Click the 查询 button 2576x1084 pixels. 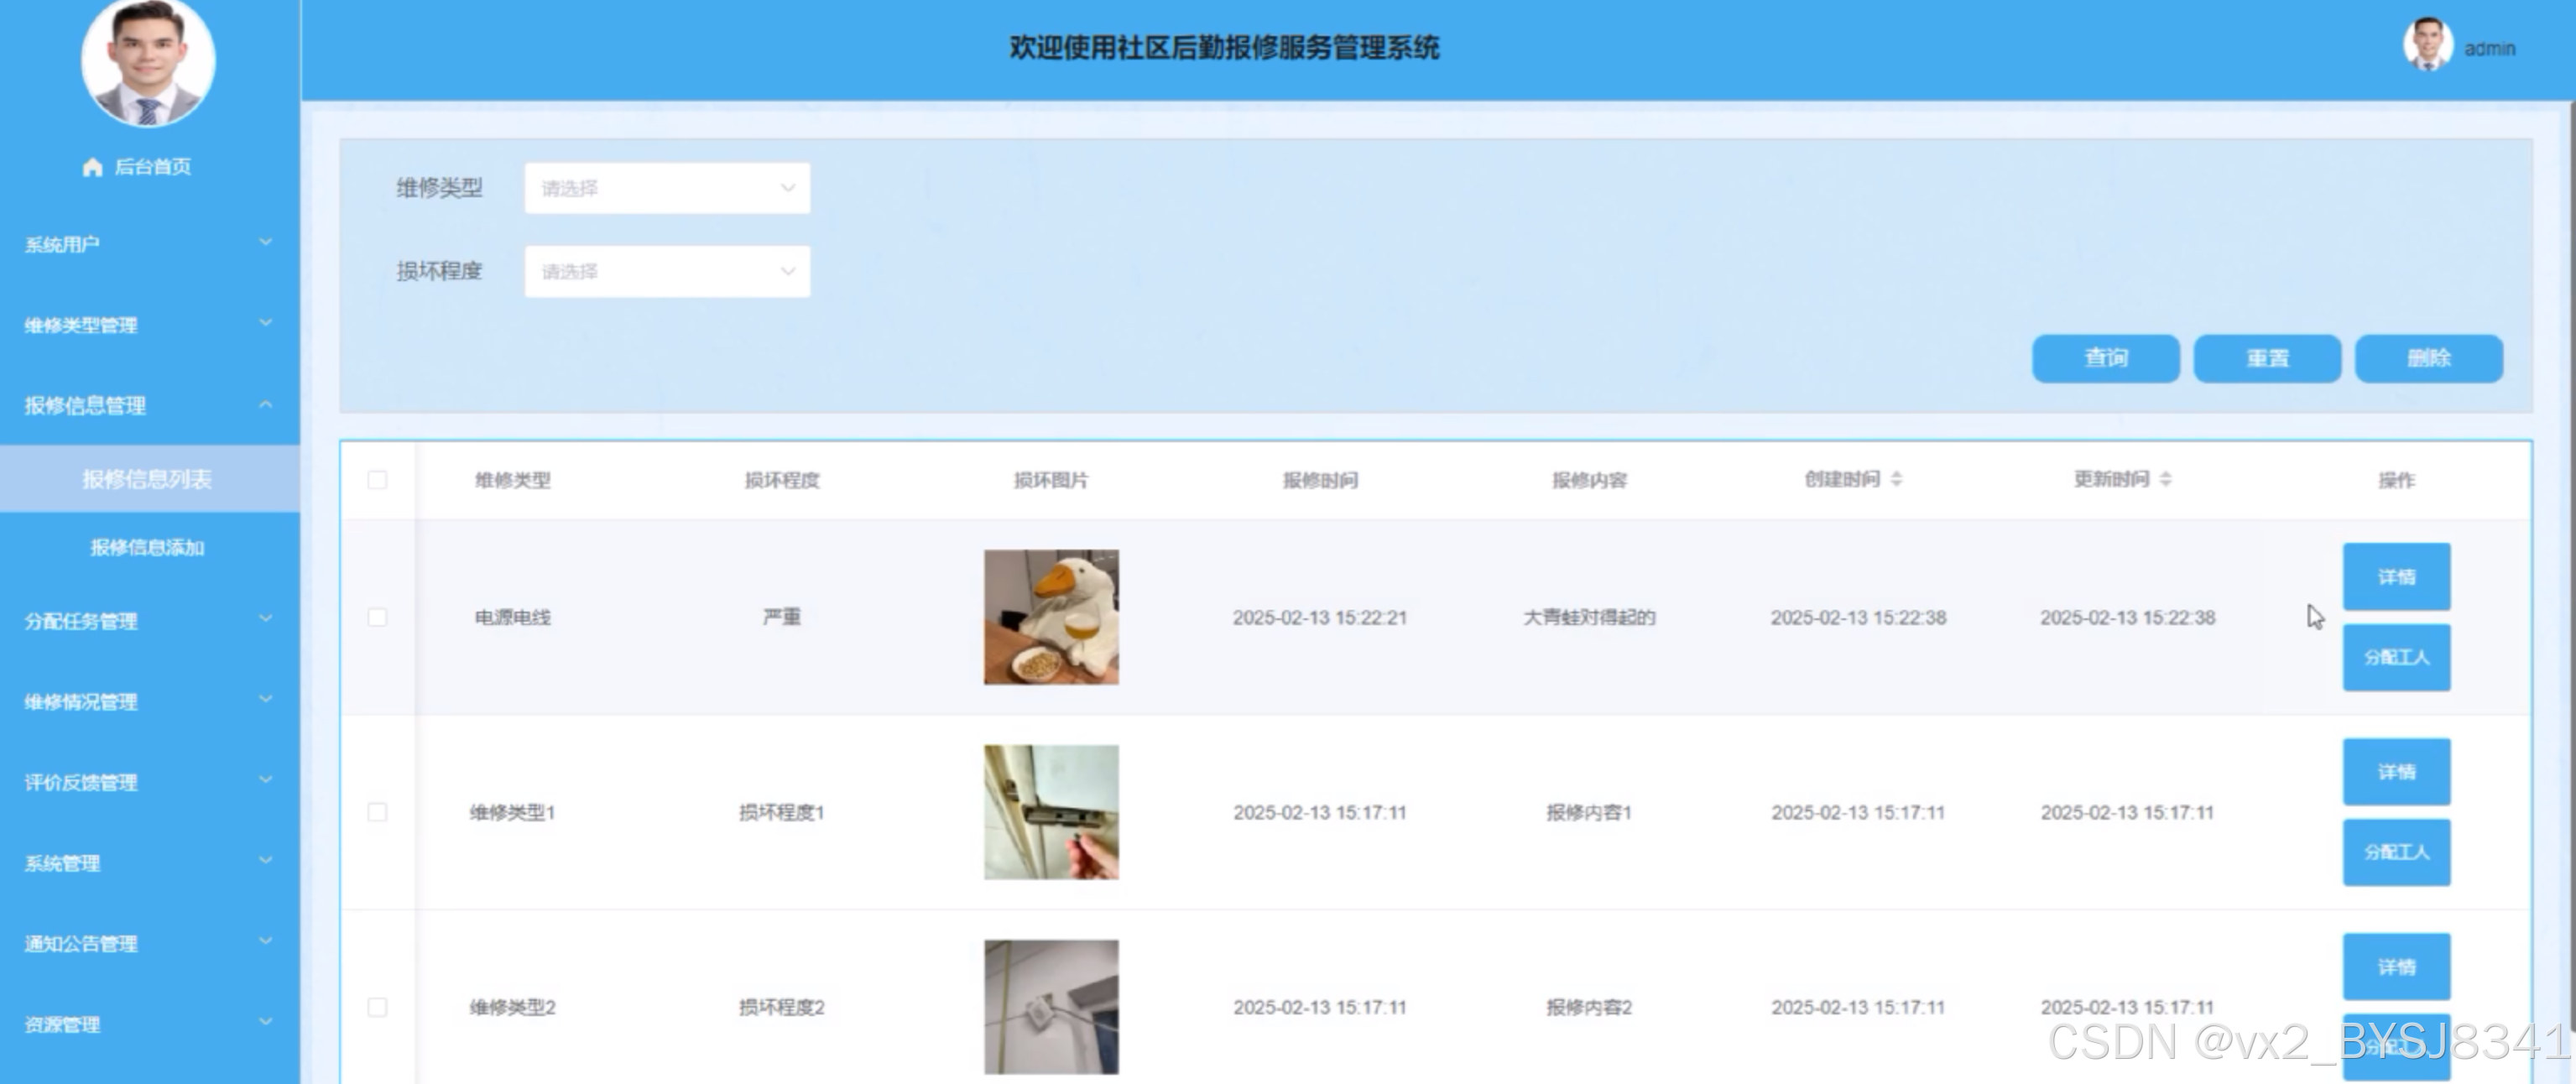[2105, 358]
